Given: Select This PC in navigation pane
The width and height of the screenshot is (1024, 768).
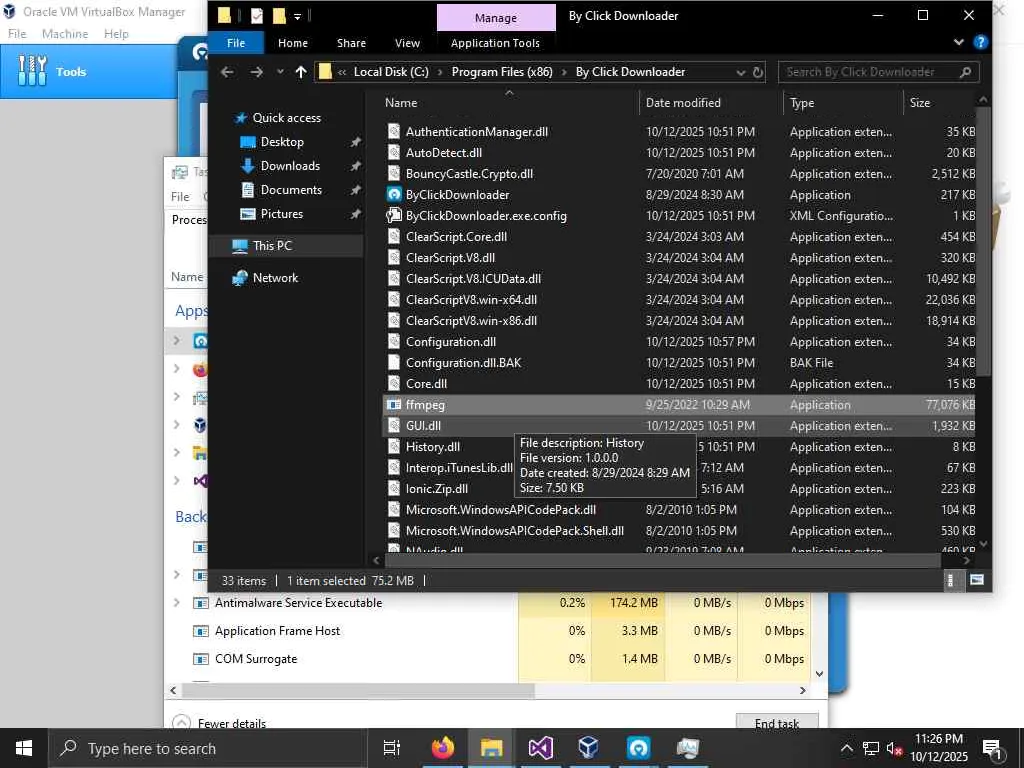Looking at the screenshot, I should coord(272,246).
